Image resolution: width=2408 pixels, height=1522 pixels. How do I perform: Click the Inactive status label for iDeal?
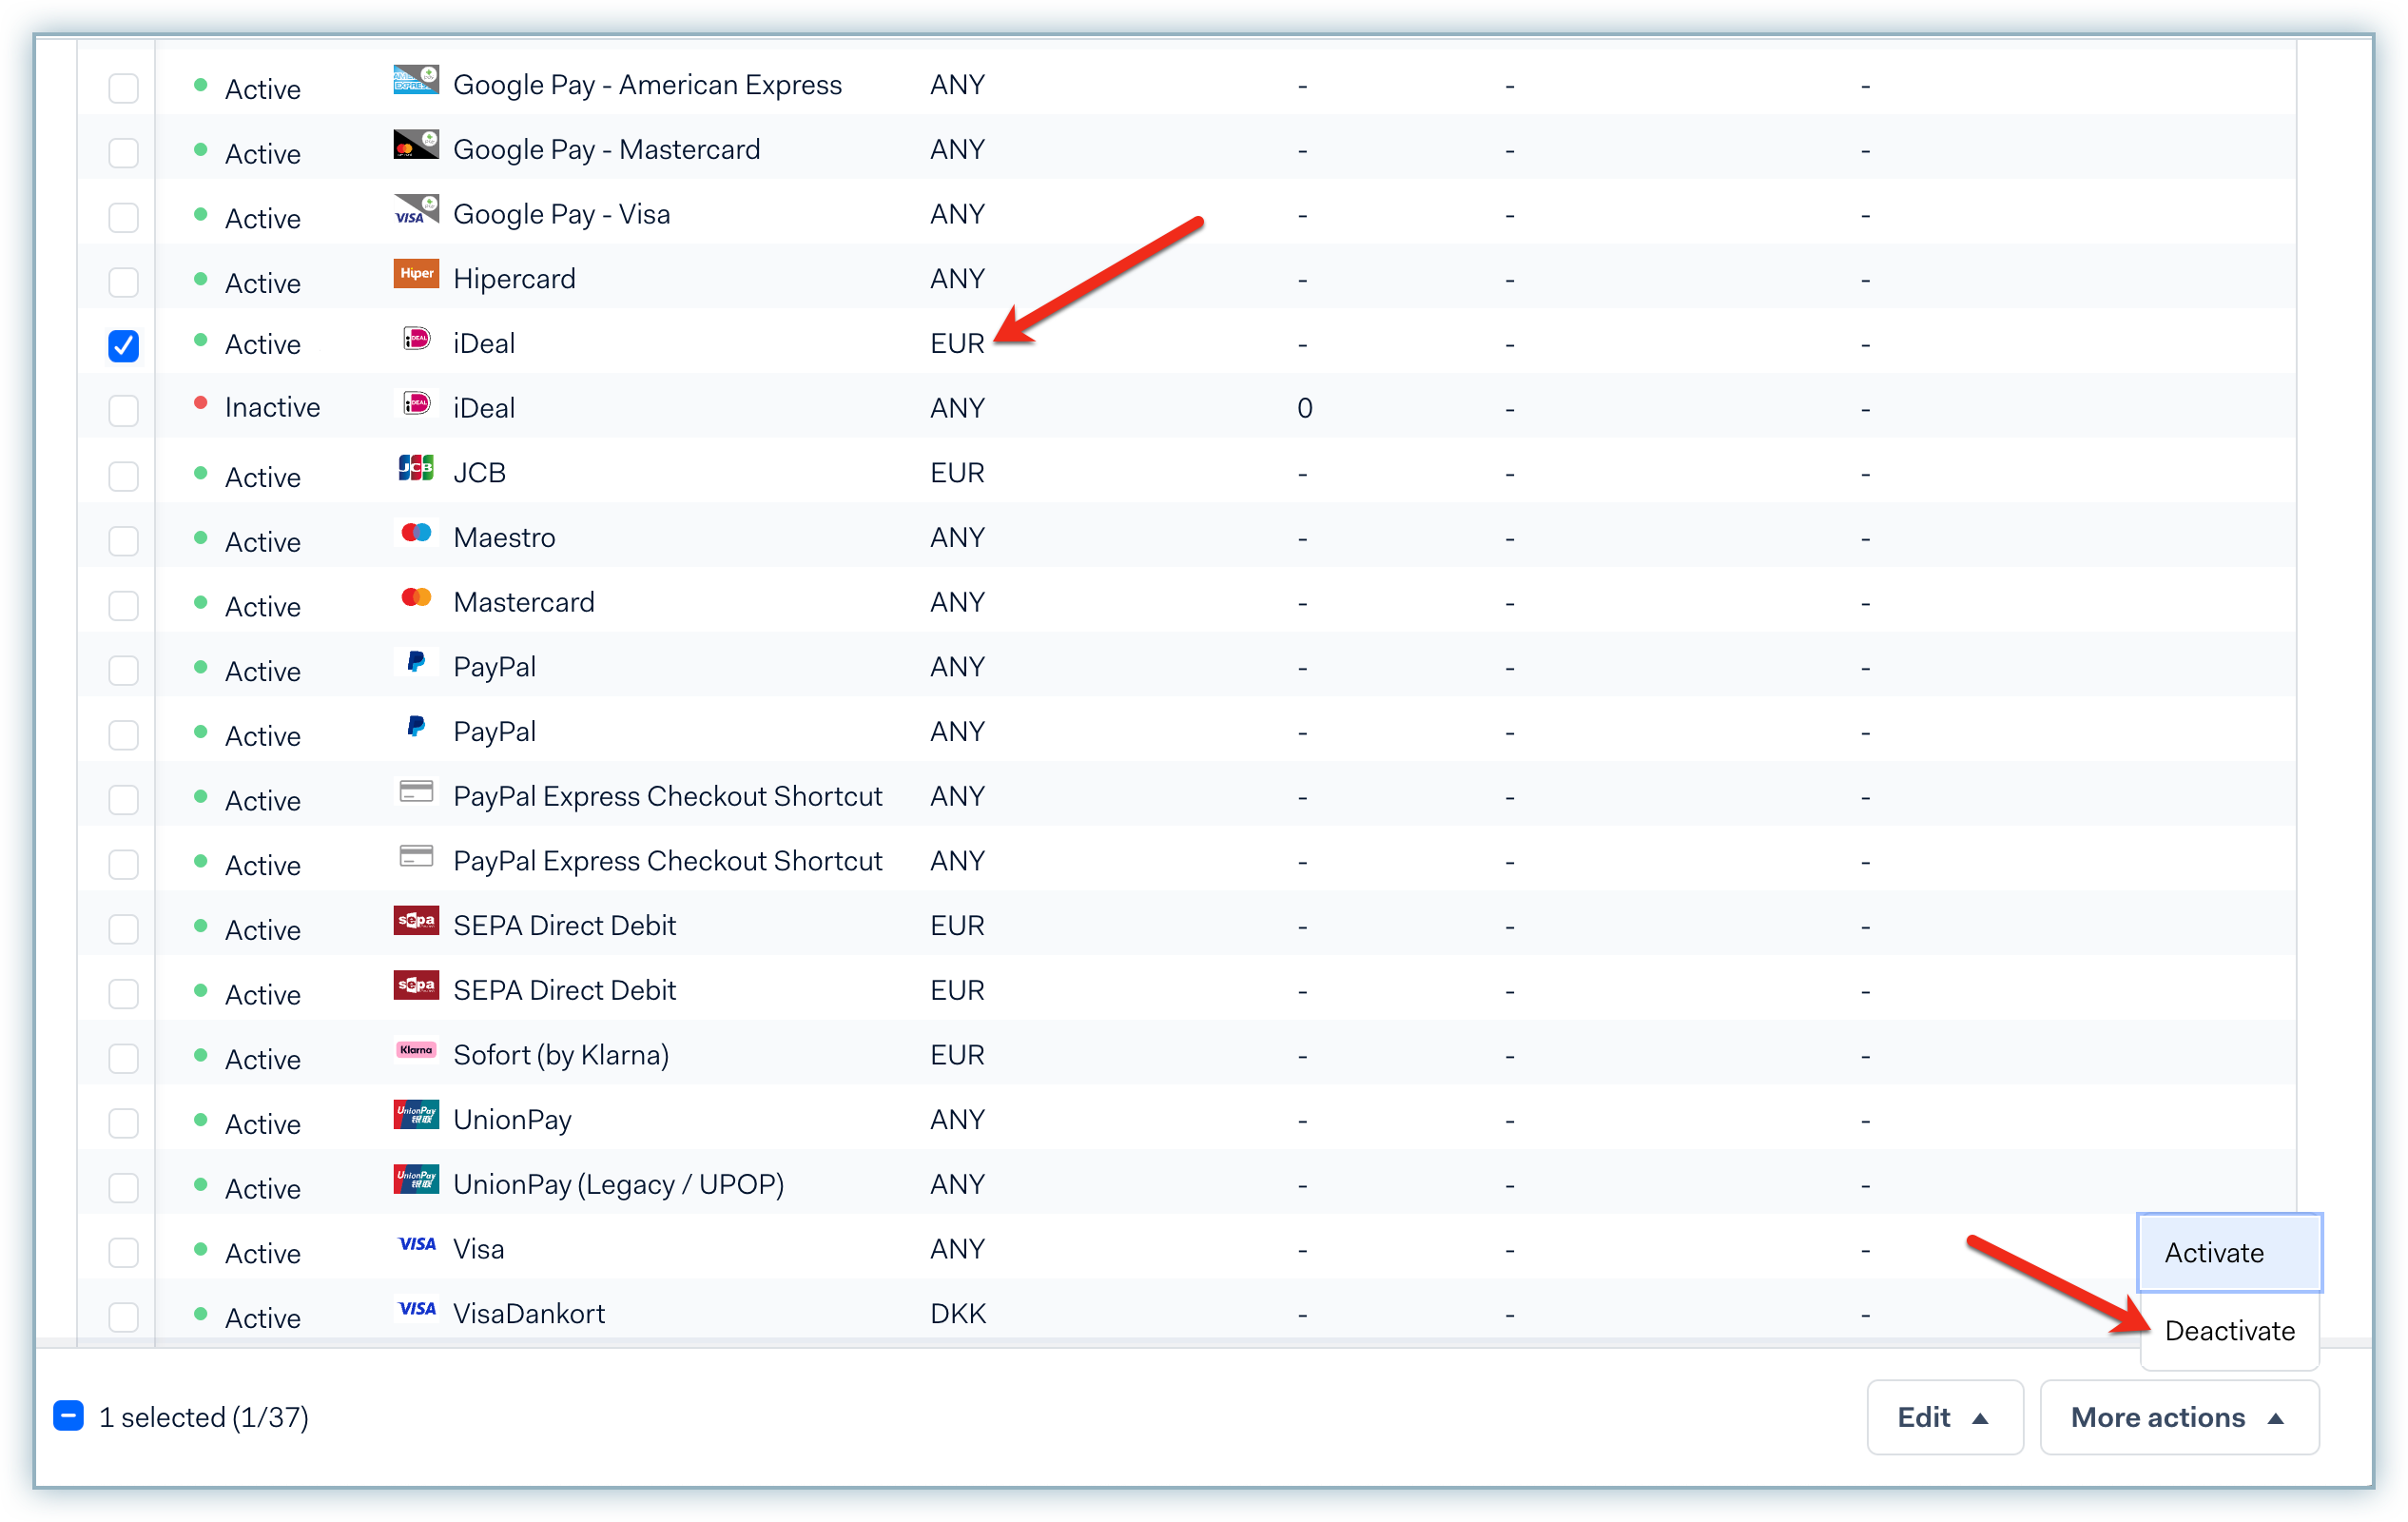click(x=272, y=408)
